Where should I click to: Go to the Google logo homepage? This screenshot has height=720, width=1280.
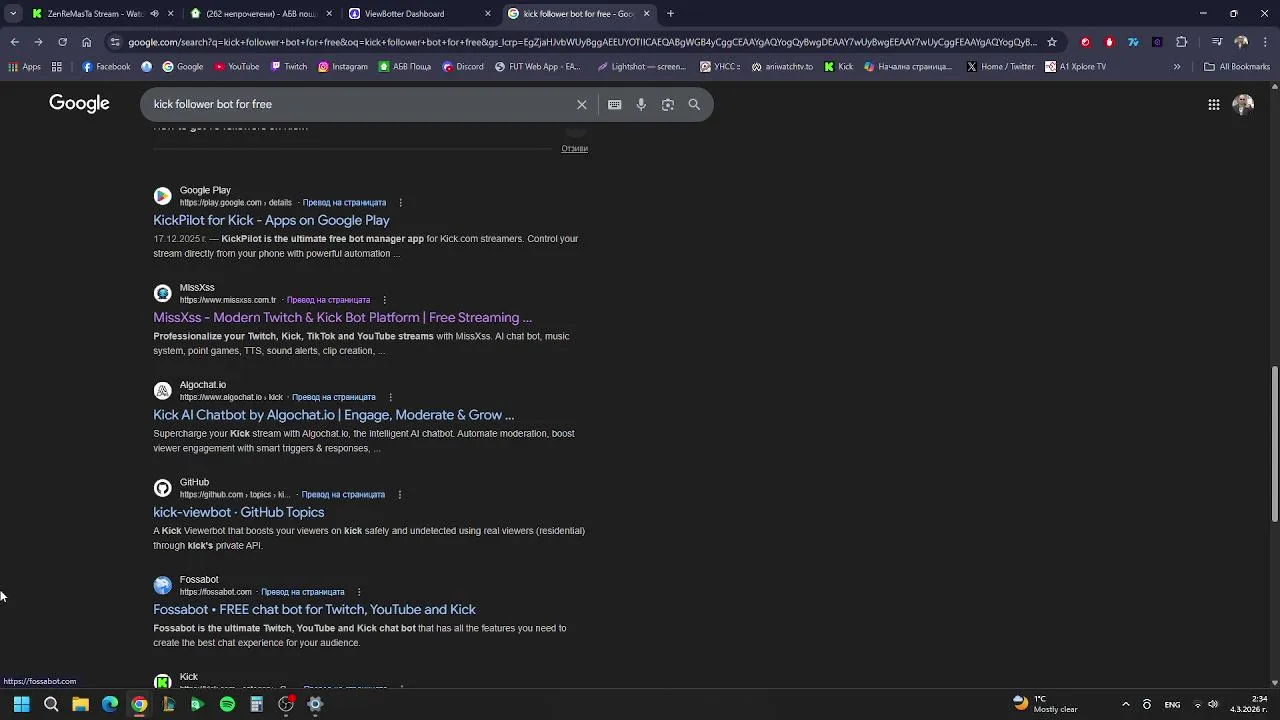pyautogui.click(x=79, y=104)
